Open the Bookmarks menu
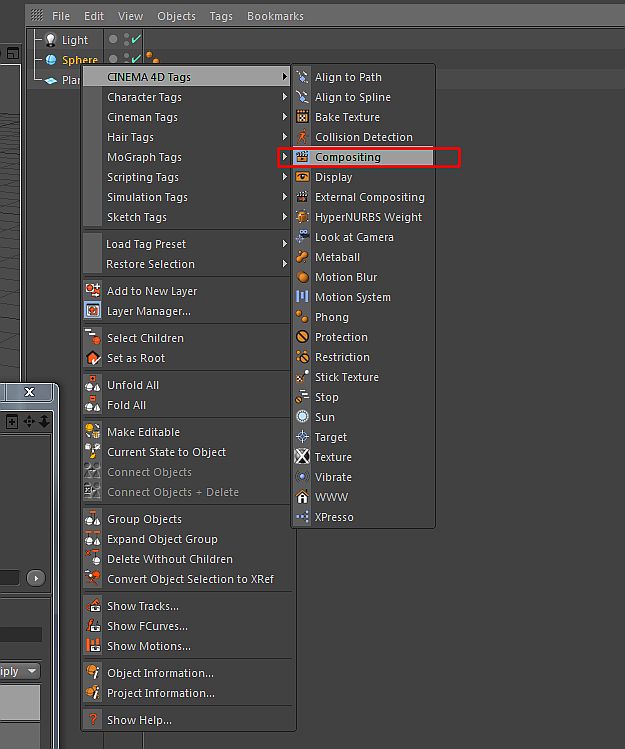Screen dimensions: 625x749 pyautogui.click(x=275, y=16)
